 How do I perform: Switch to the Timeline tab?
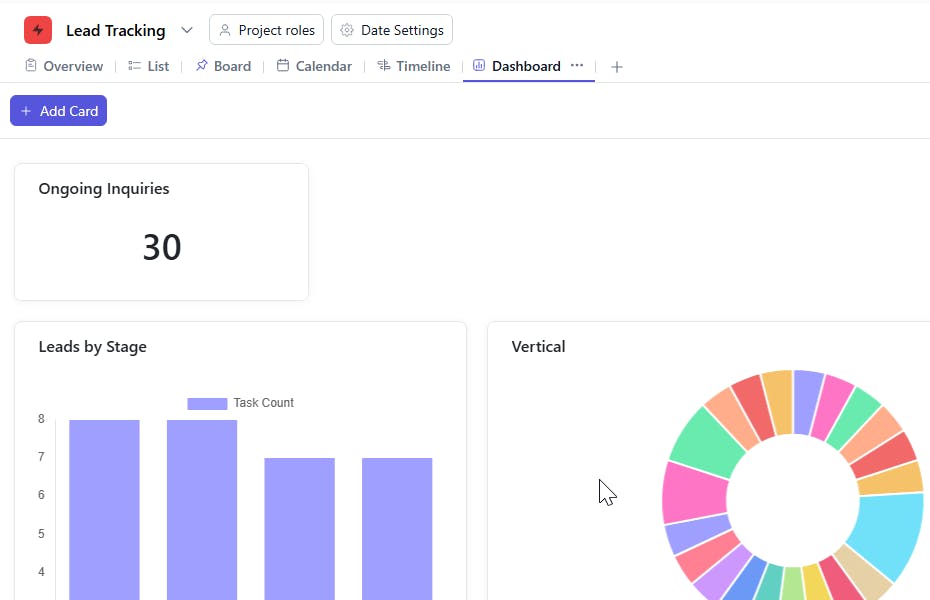pyautogui.click(x=414, y=66)
